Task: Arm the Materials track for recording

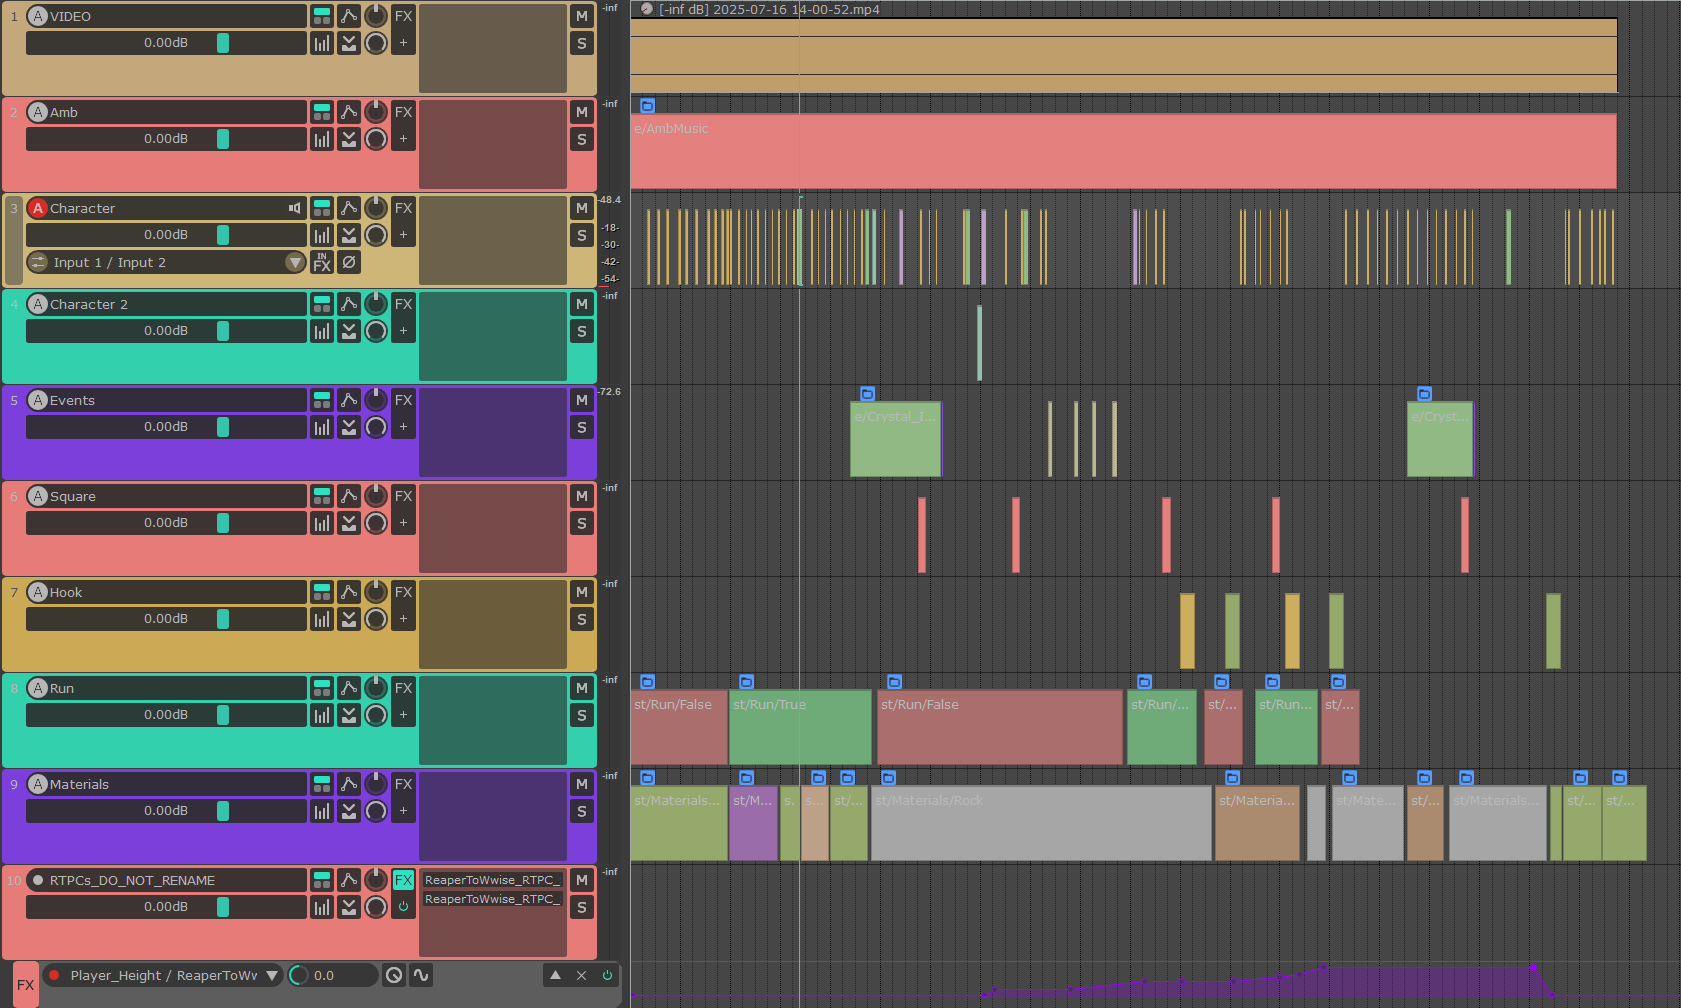Action: pyautogui.click(x=37, y=784)
